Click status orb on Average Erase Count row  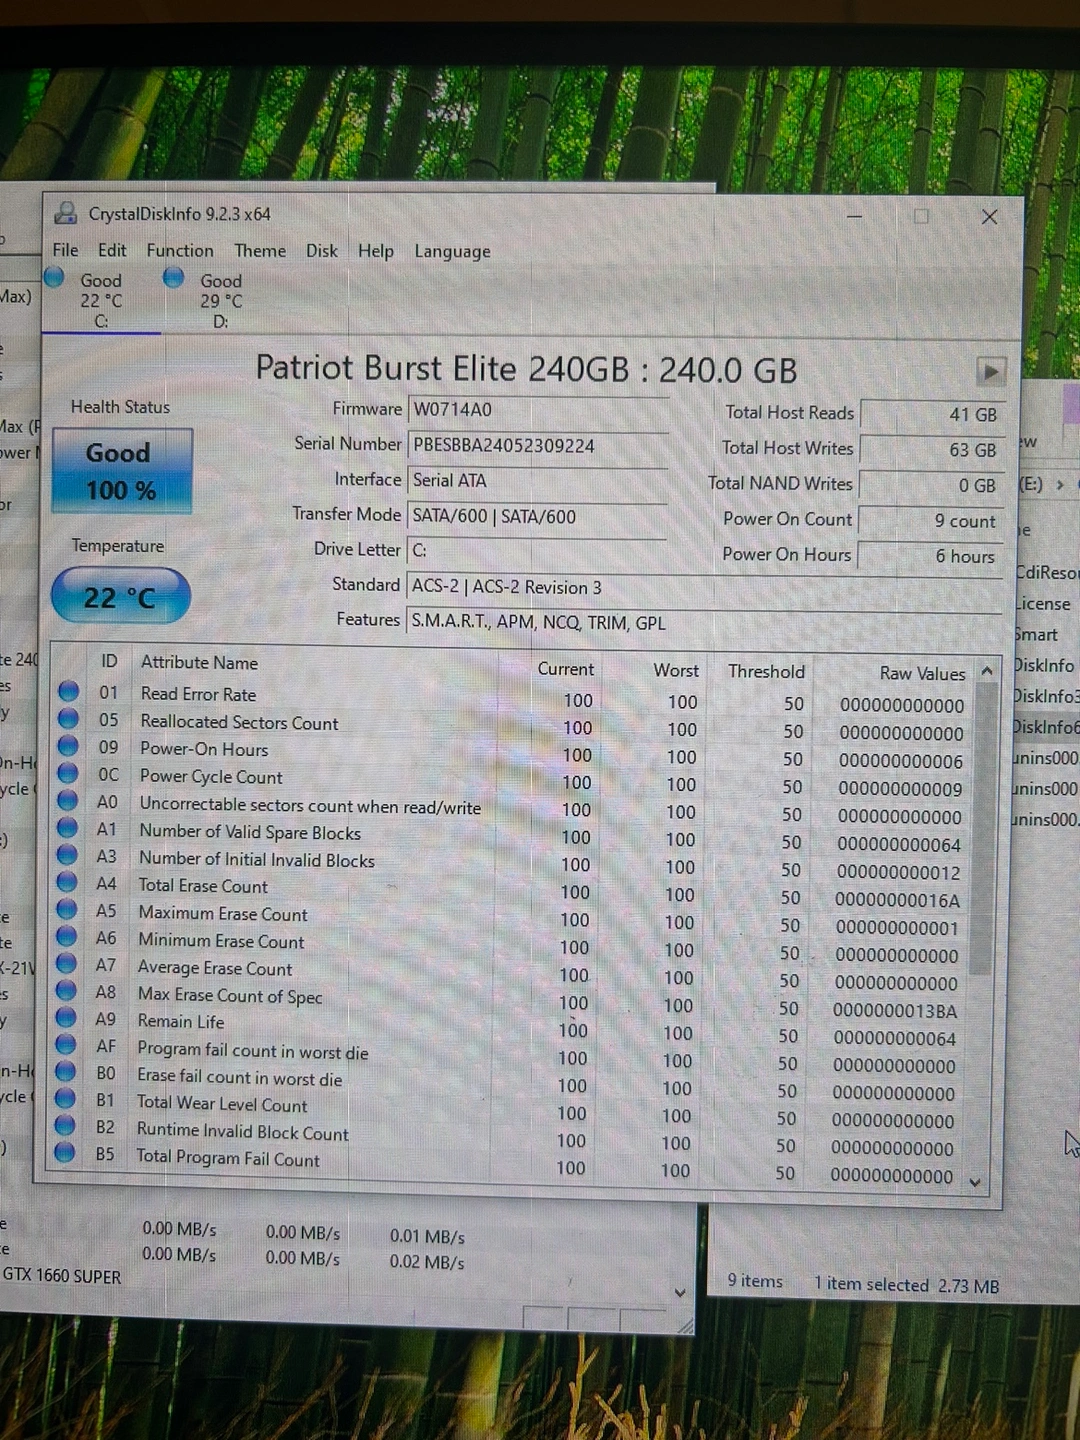click(67, 963)
